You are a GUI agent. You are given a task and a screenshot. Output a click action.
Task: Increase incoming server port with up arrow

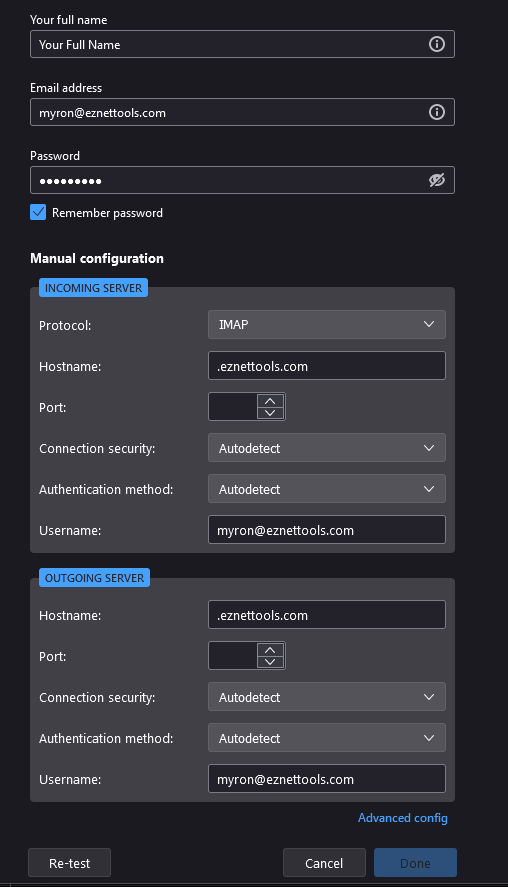coord(270,401)
